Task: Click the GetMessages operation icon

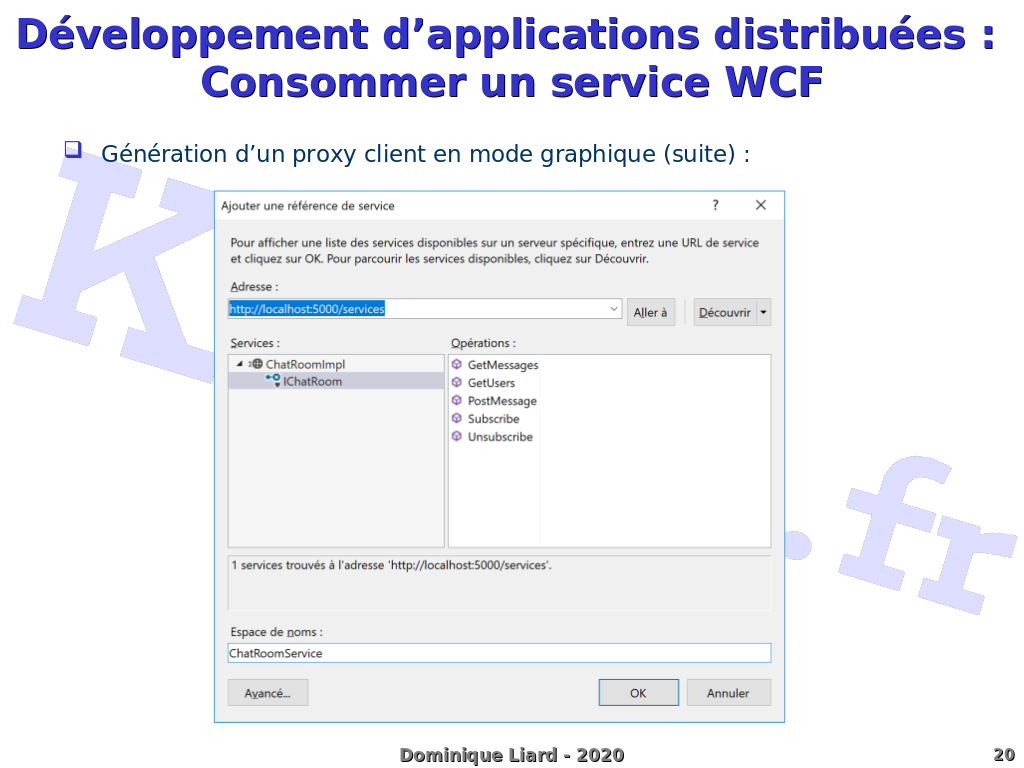Action: tap(457, 365)
